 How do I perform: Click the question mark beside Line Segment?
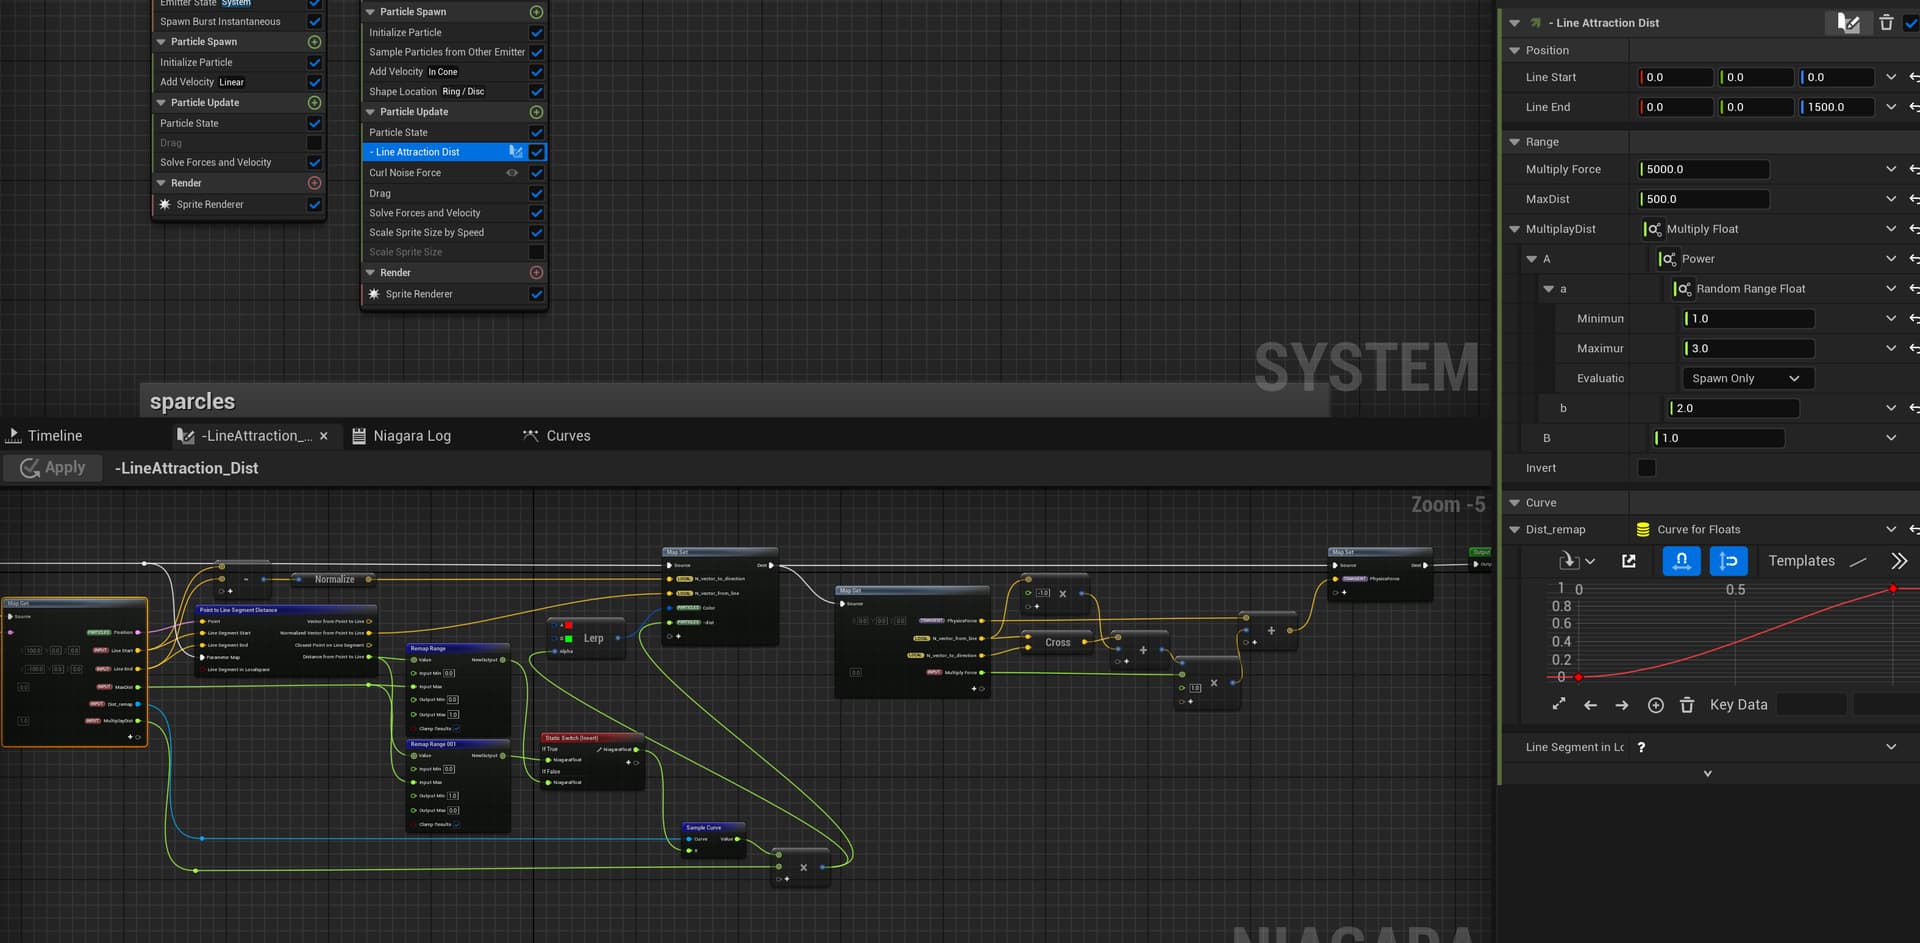[x=1641, y=747]
